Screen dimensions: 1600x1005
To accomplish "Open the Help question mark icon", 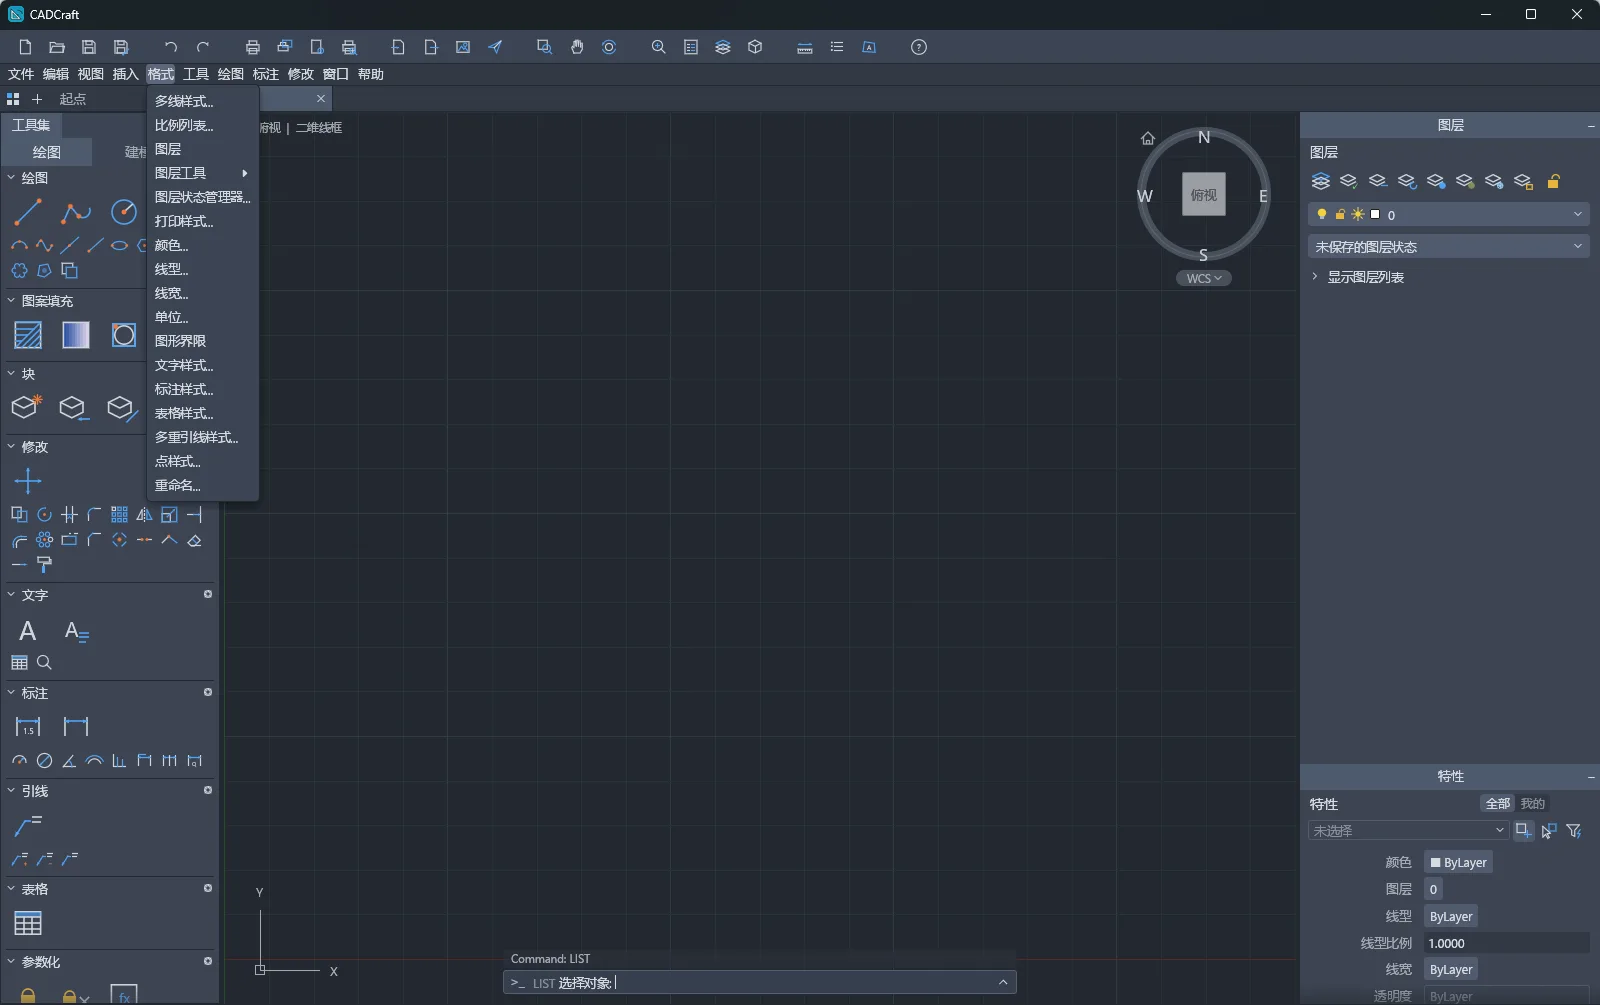I will [x=919, y=47].
